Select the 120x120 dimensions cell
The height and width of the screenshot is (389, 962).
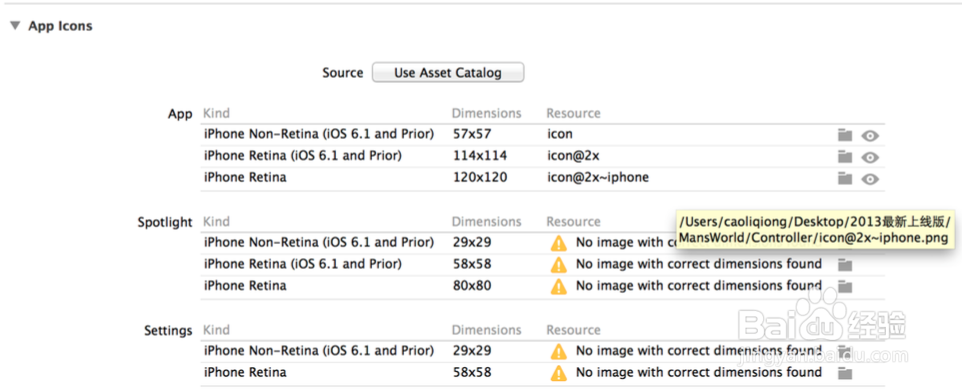(480, 177)
